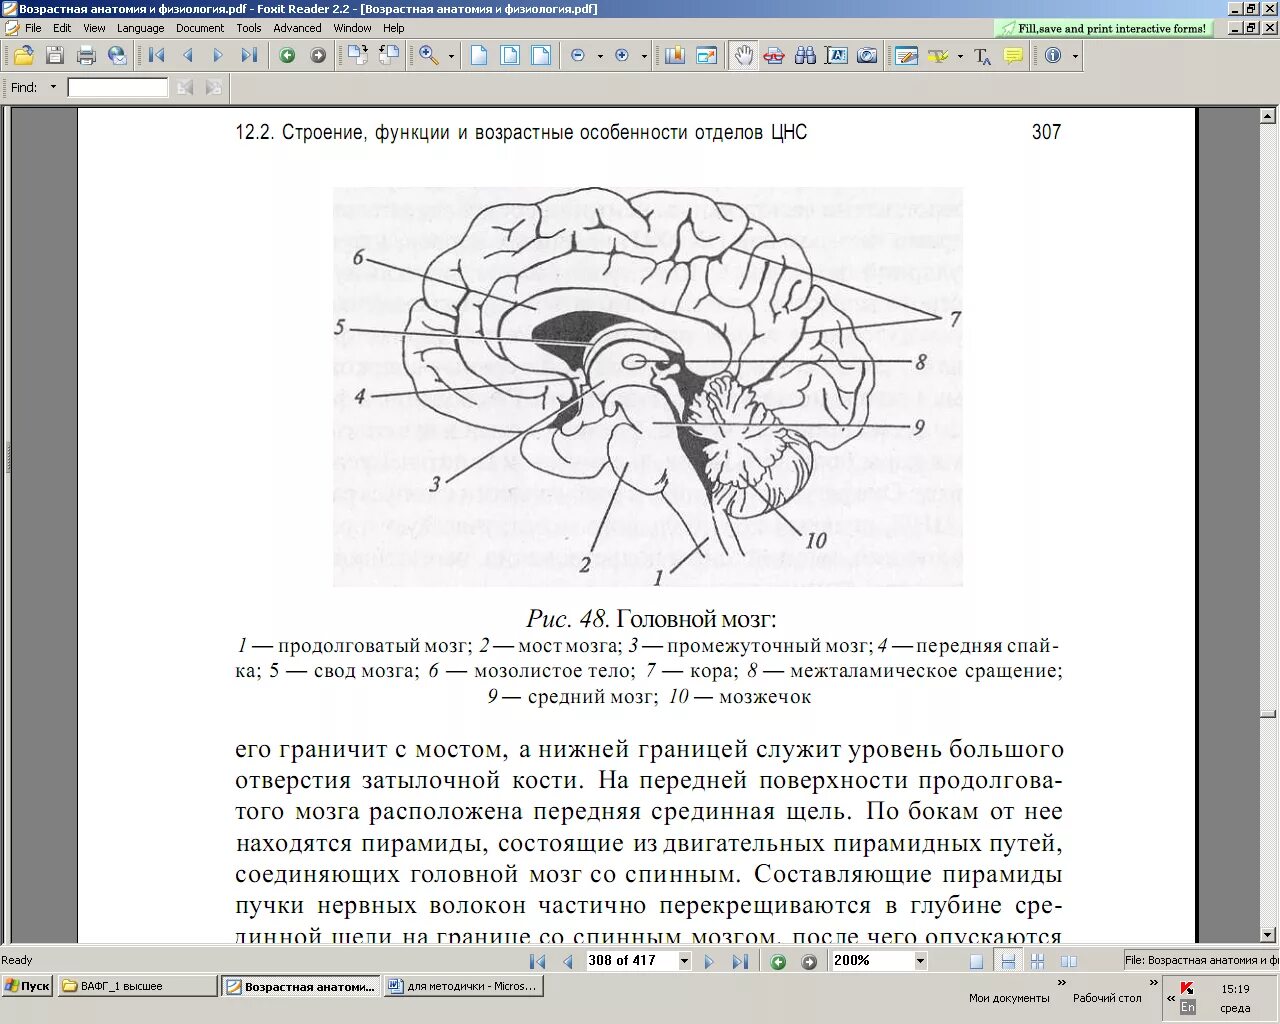Screen dimensions: 1280x1024
Task: Open the Tools menu
Action: 249,28
